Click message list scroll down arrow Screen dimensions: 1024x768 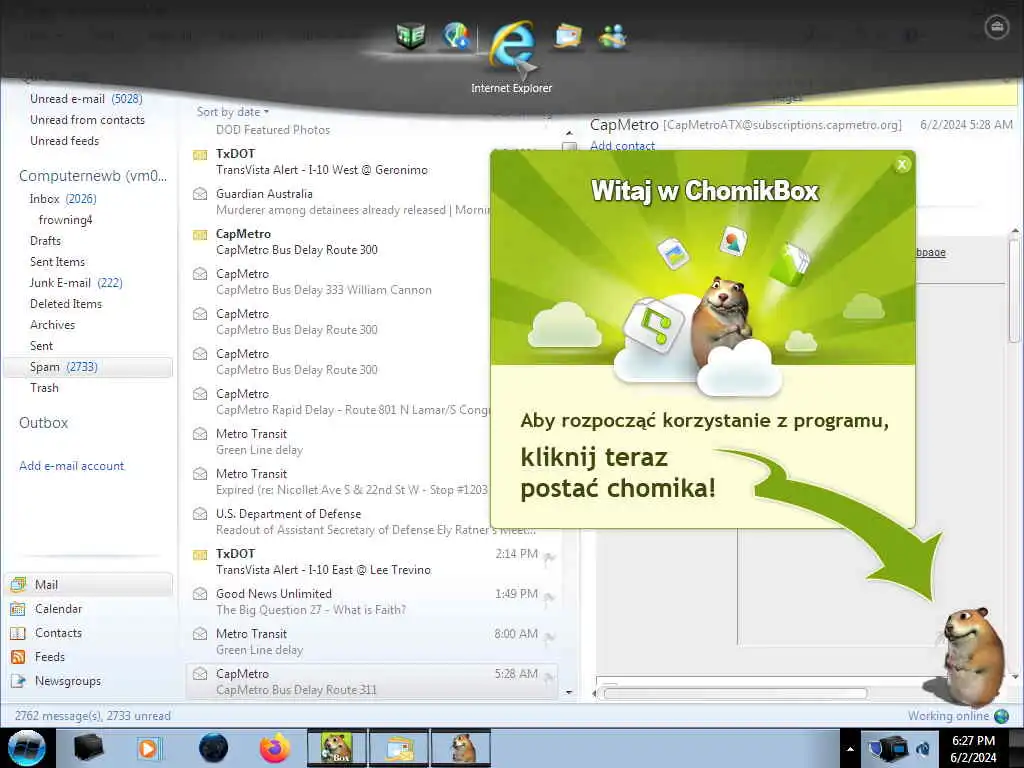click(569, 692)
